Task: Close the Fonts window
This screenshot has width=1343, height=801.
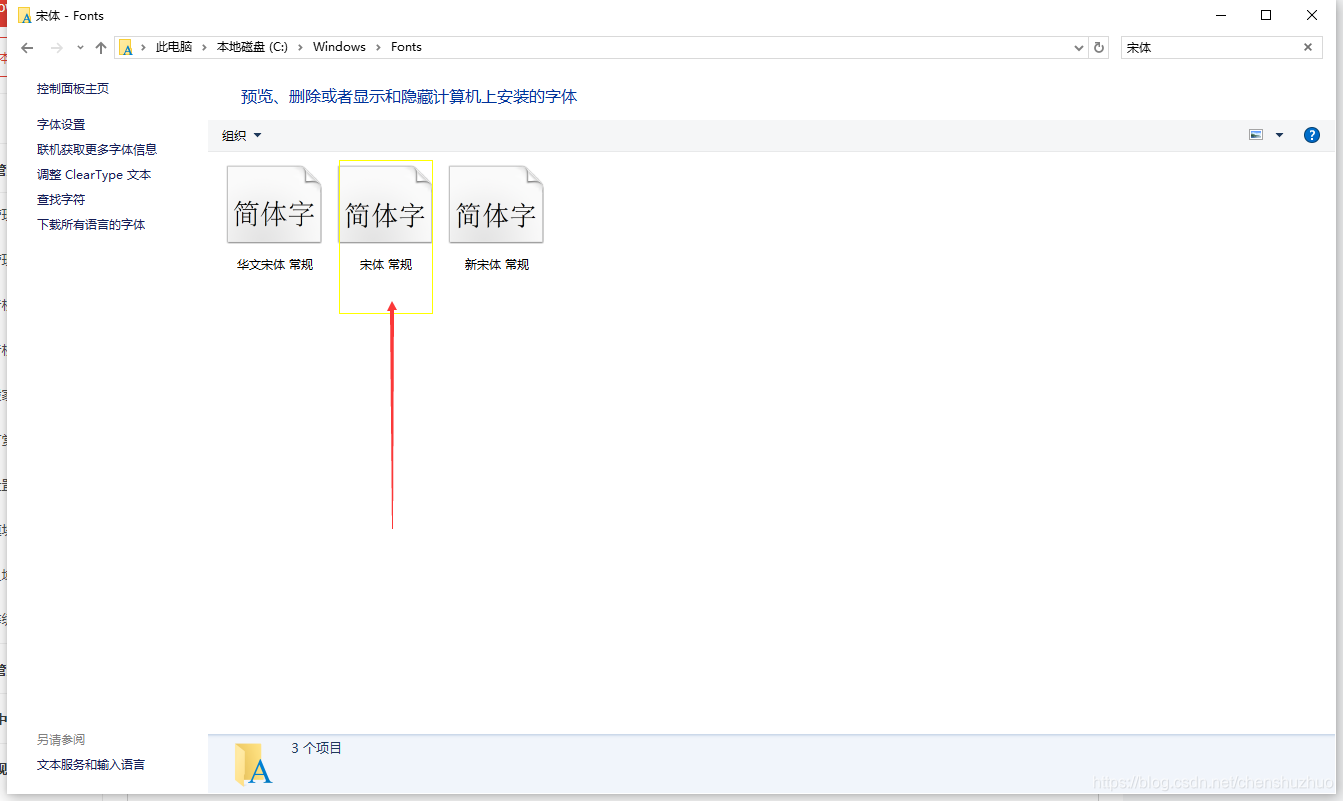Action: (x=1312, y=15)
